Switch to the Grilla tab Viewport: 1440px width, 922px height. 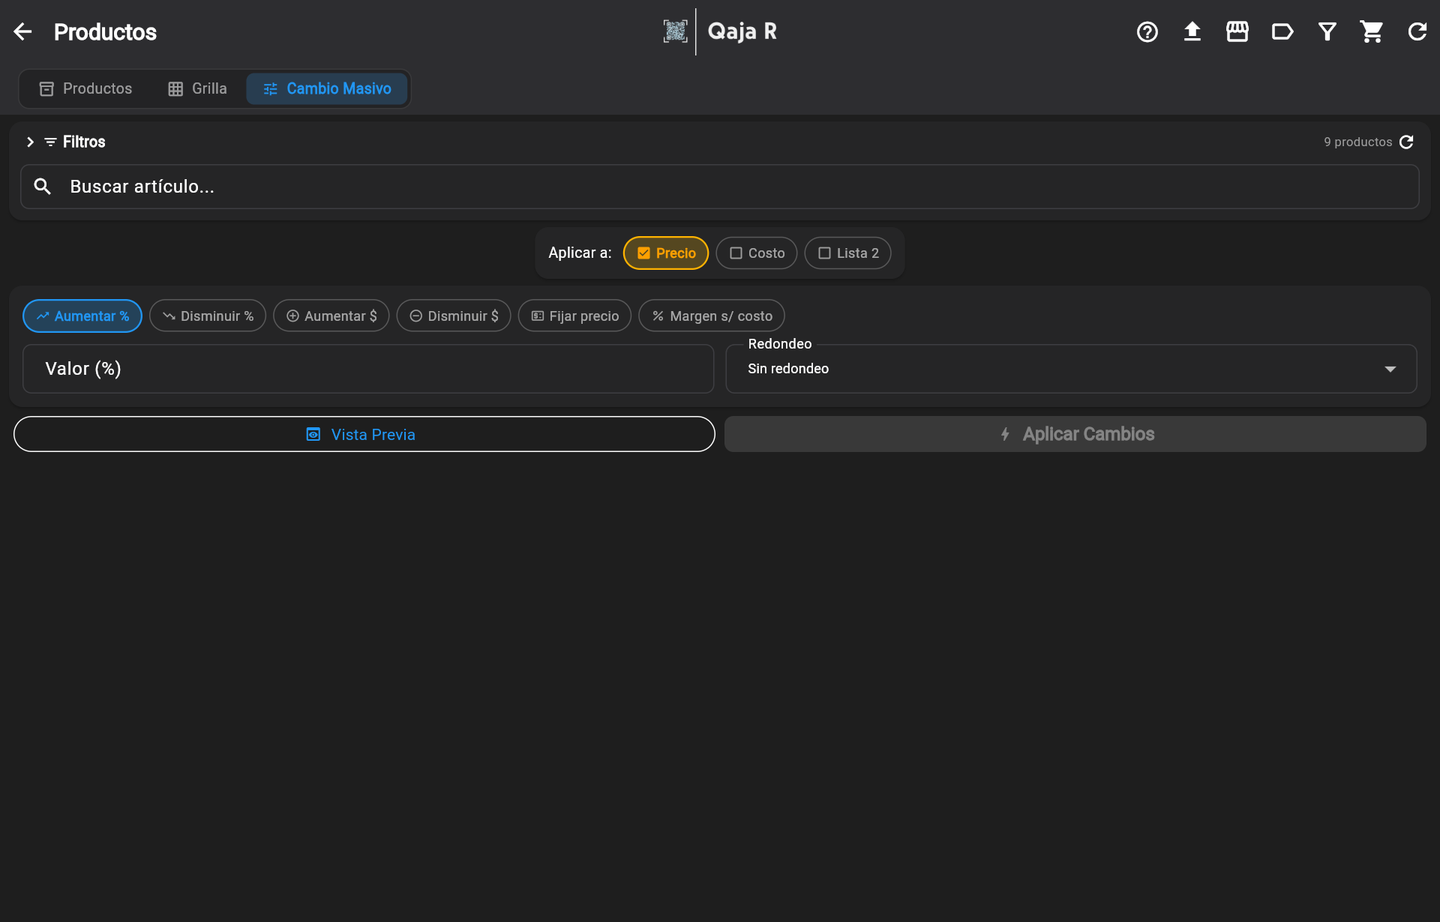point(198,89)
